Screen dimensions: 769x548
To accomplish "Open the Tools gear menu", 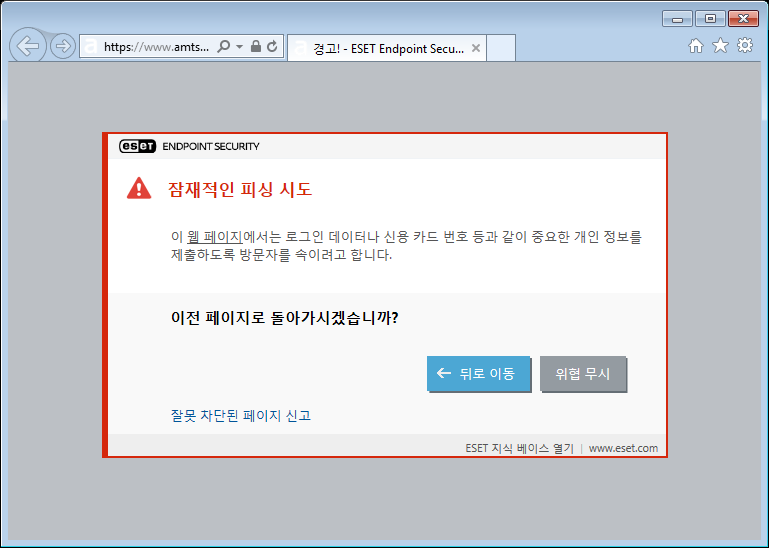I will 744,46.
